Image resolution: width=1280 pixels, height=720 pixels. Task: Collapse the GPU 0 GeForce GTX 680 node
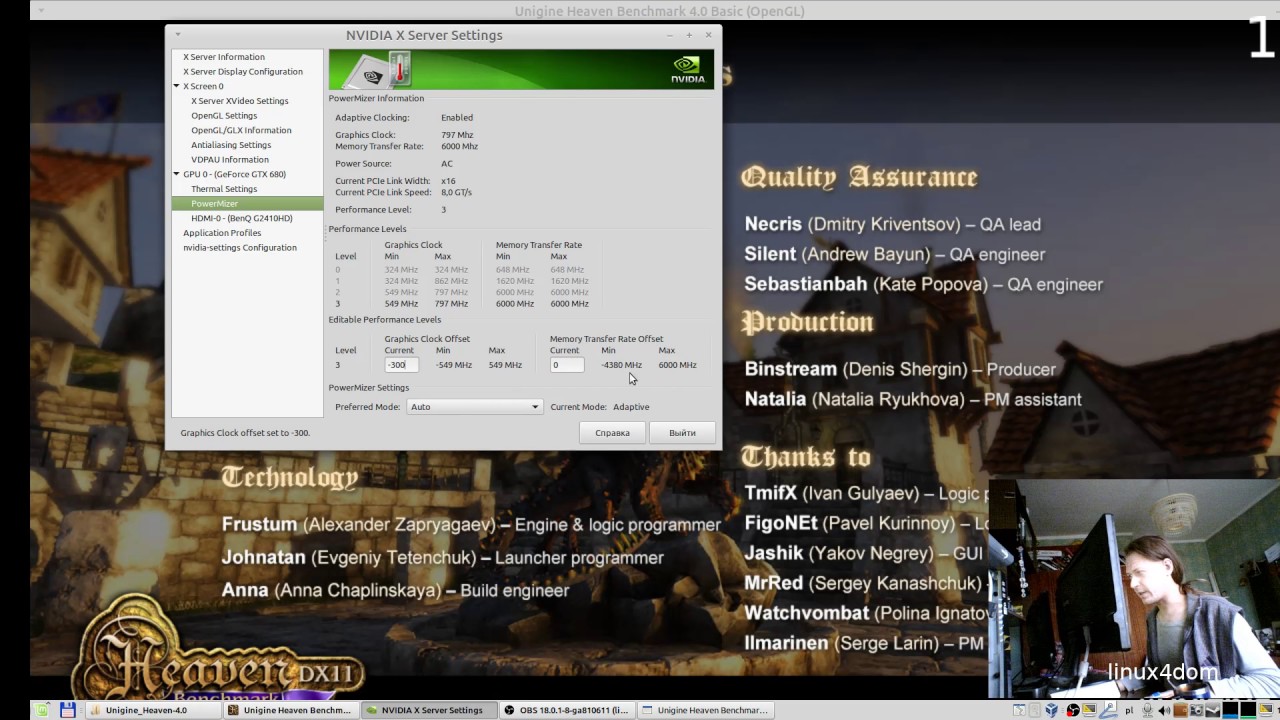pos(176,174)
